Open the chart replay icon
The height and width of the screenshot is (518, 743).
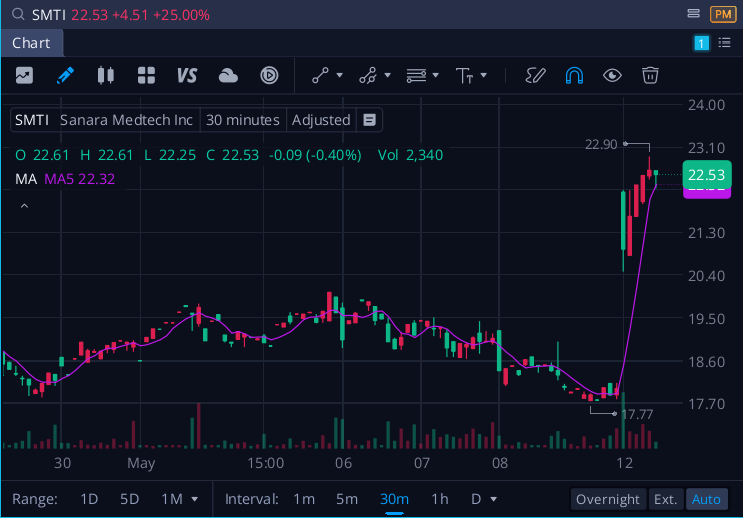tap(269, 75)
